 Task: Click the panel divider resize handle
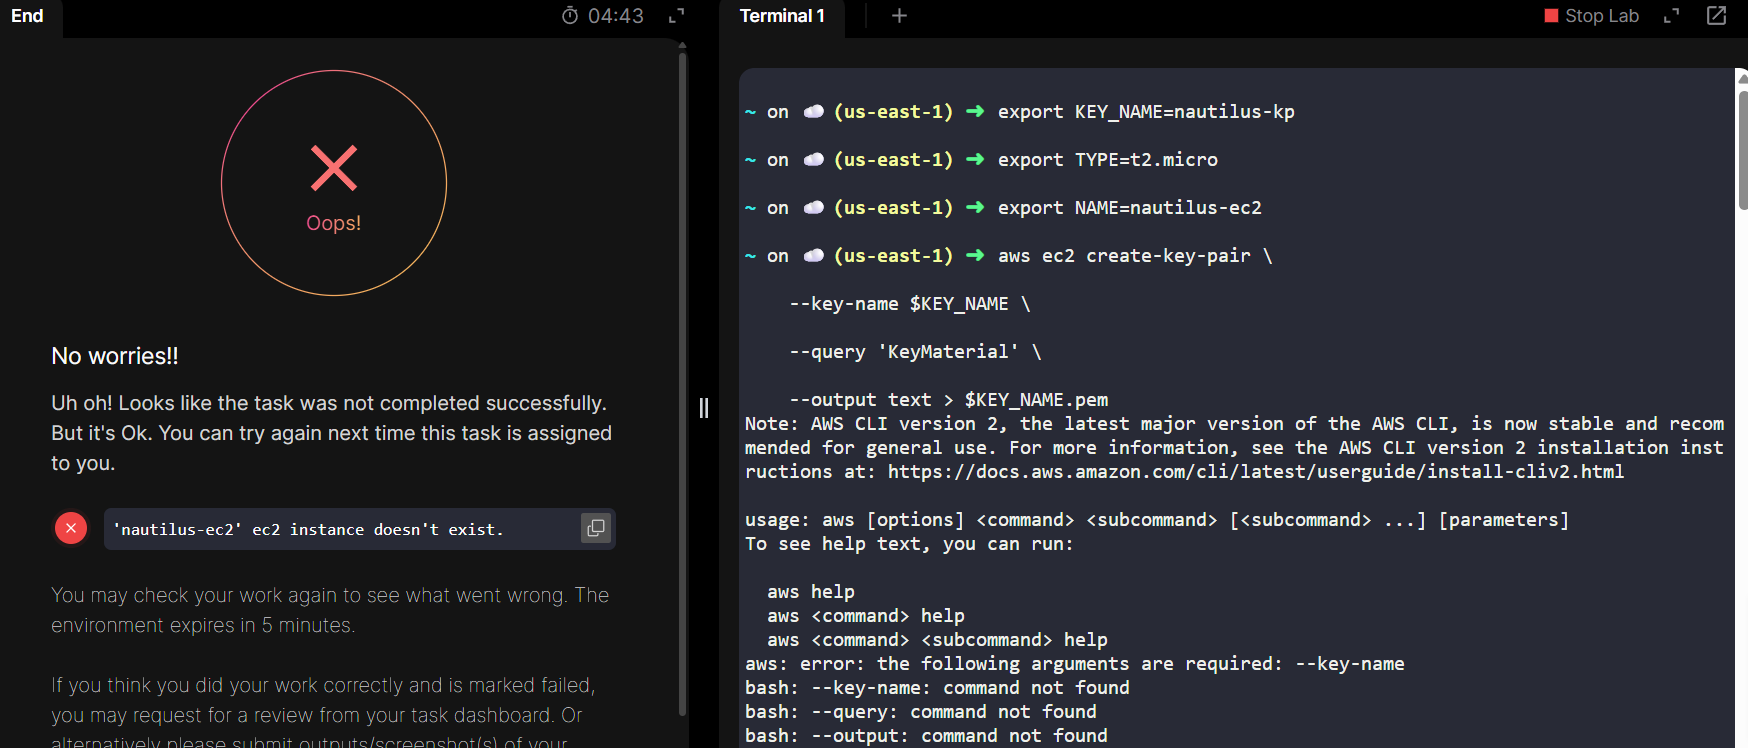[x=704, y=408]
